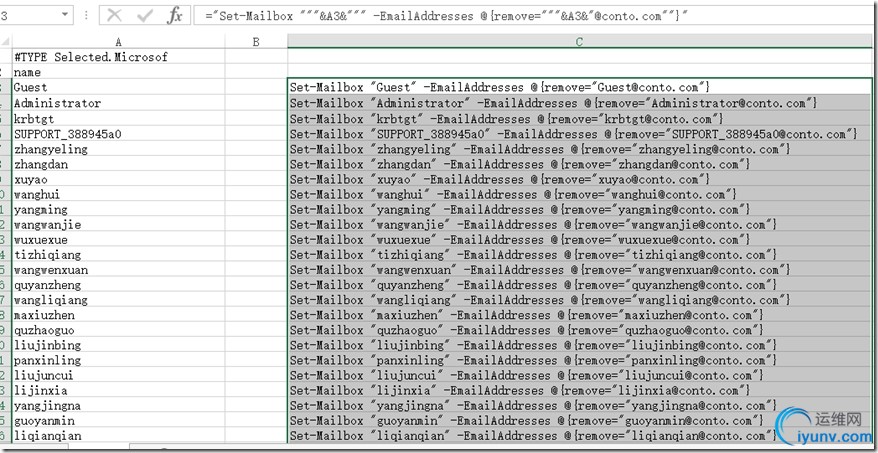Select Set-Mailbox "yangjingna" command cell
878x453 pixels.
(580, 405)
